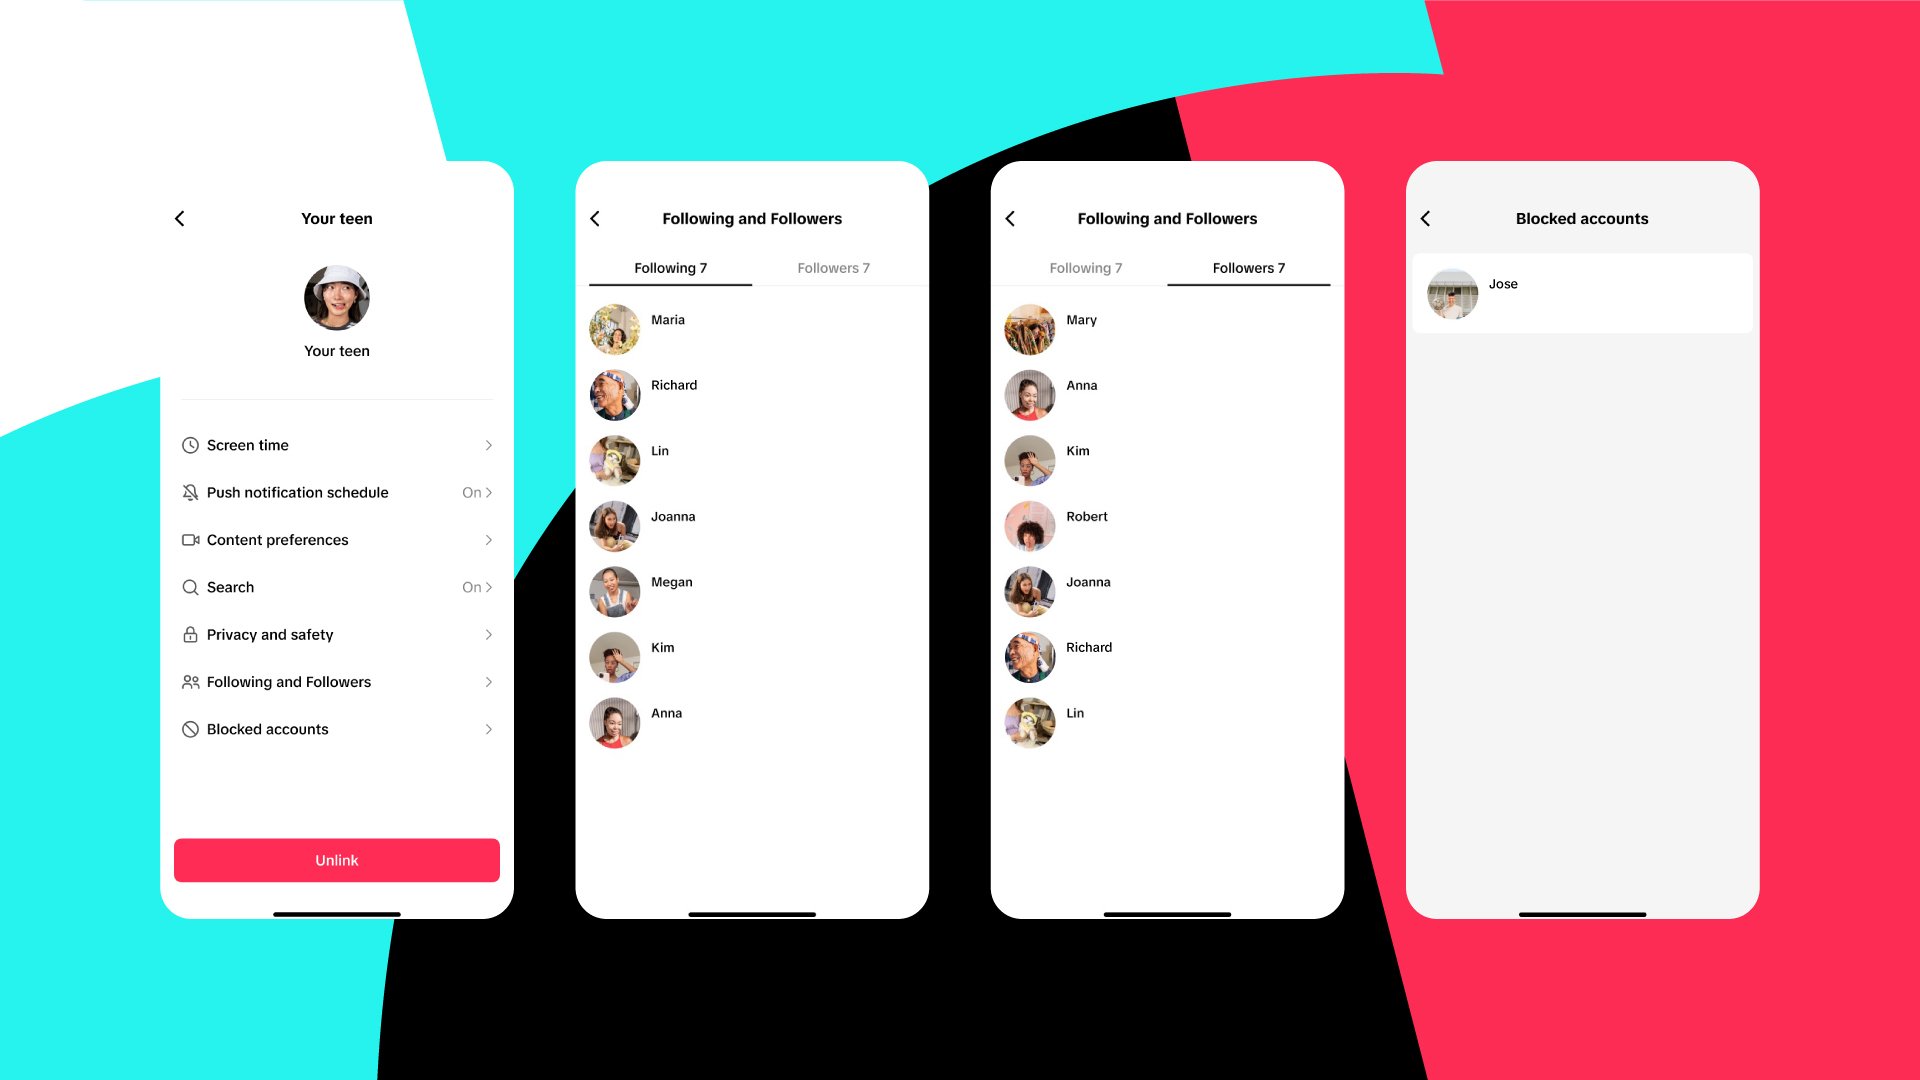Click the Push notification schedule icon
The height and width of the screenshot is (1080, 1920).
189,492
